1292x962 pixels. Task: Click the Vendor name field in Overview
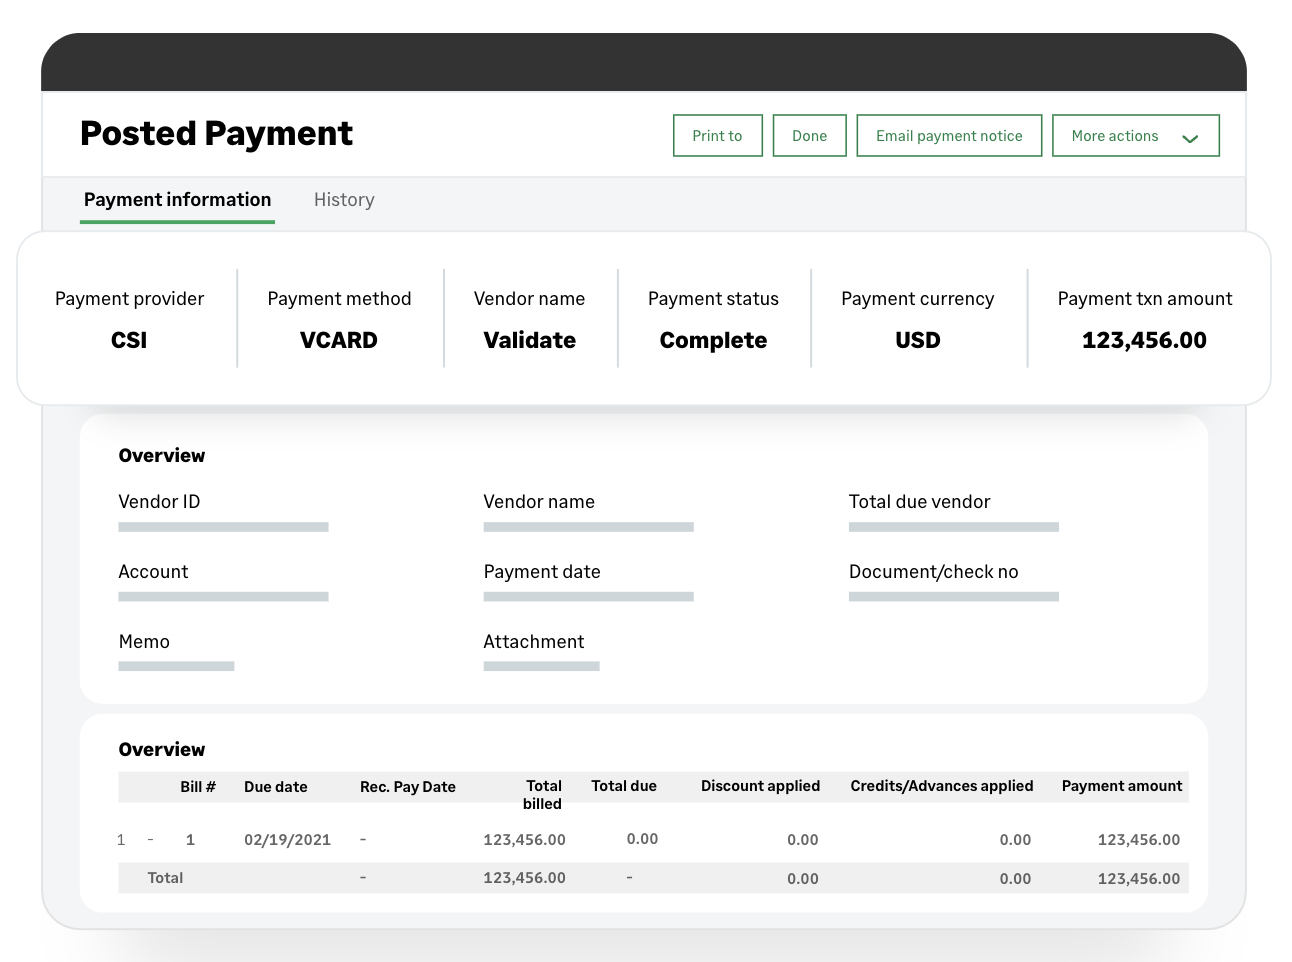[x=588, y=526]
